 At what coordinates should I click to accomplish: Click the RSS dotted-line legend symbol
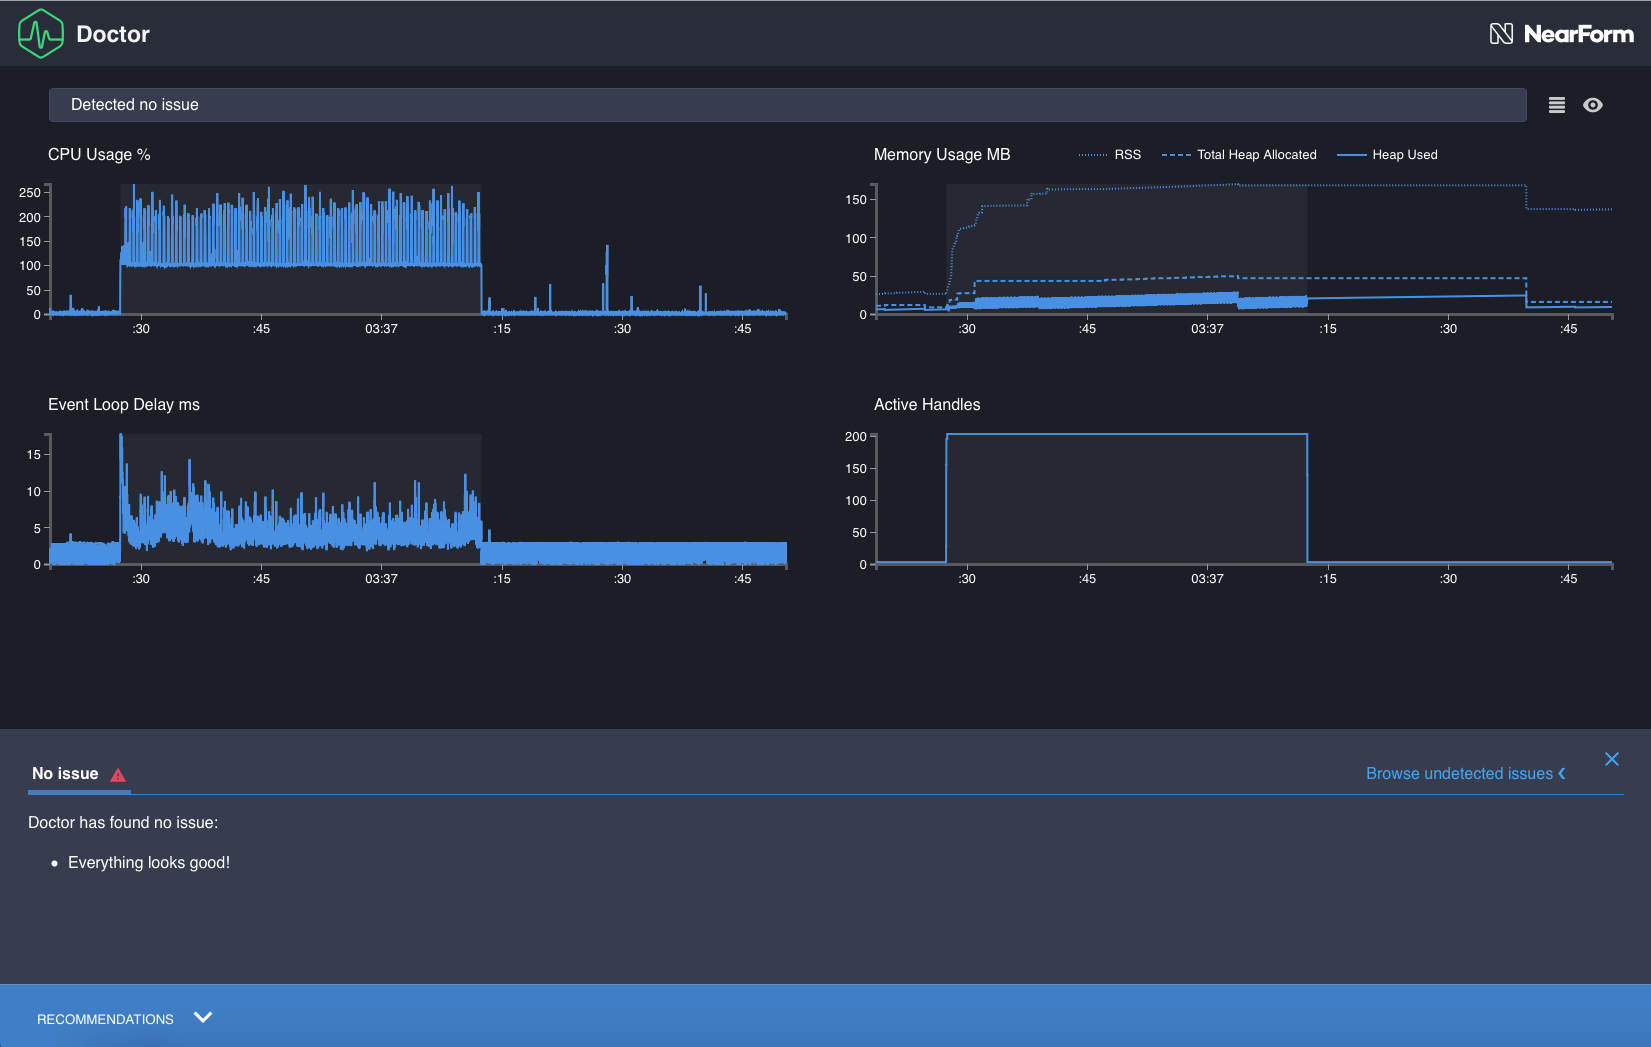click(x=1093, y=154)
